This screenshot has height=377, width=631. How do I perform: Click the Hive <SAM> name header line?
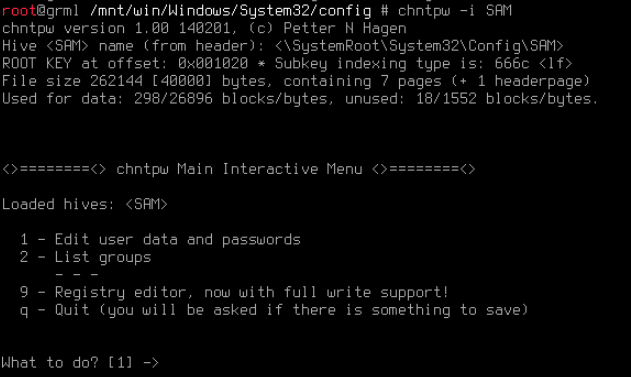(283, 46)
